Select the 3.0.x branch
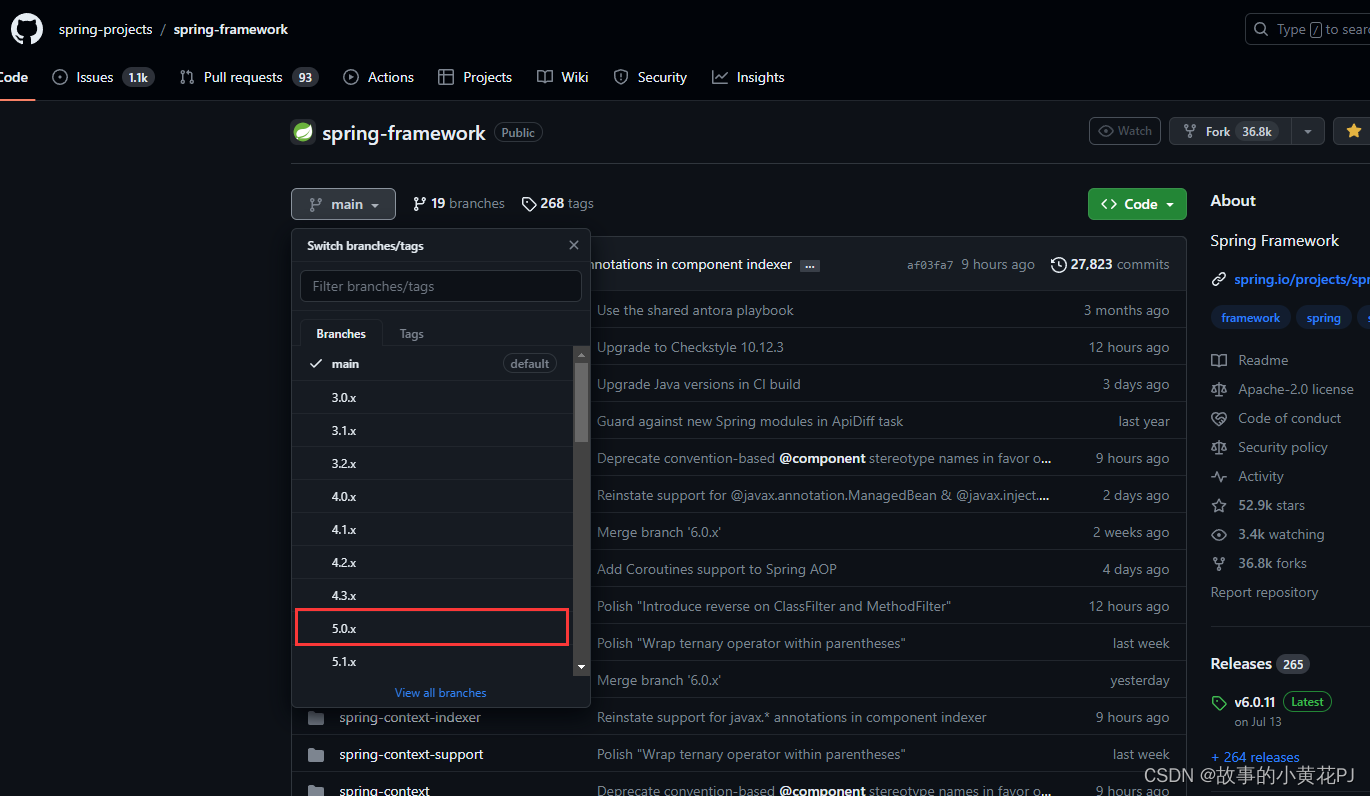This screenshot has width=1370, height=796. coord(432,397)
